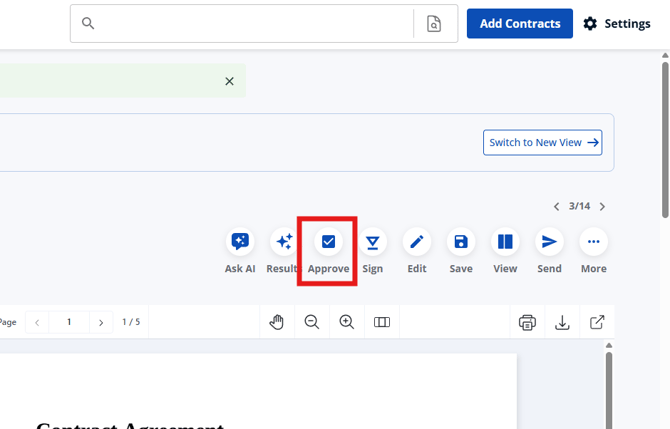Send the contract using Send icon

[549, 242]
